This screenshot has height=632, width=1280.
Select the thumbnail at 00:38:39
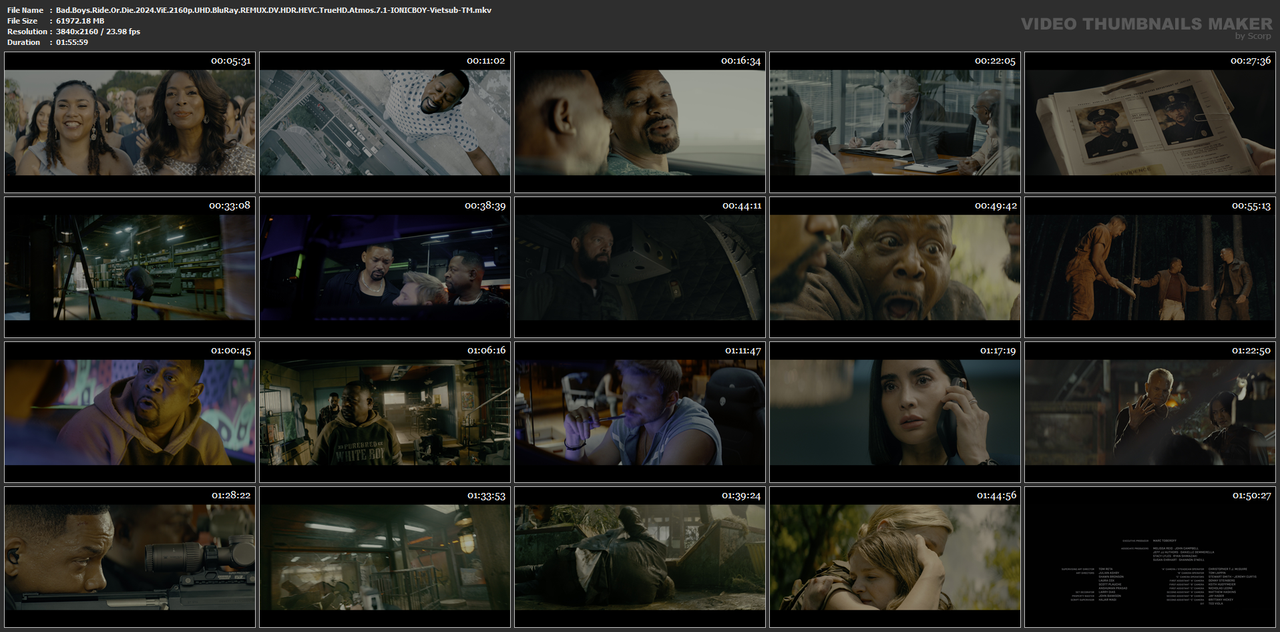(385, 267)
